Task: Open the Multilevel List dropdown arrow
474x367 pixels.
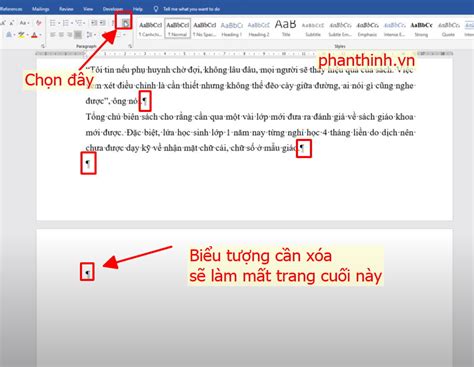Action: click(84, 23)
